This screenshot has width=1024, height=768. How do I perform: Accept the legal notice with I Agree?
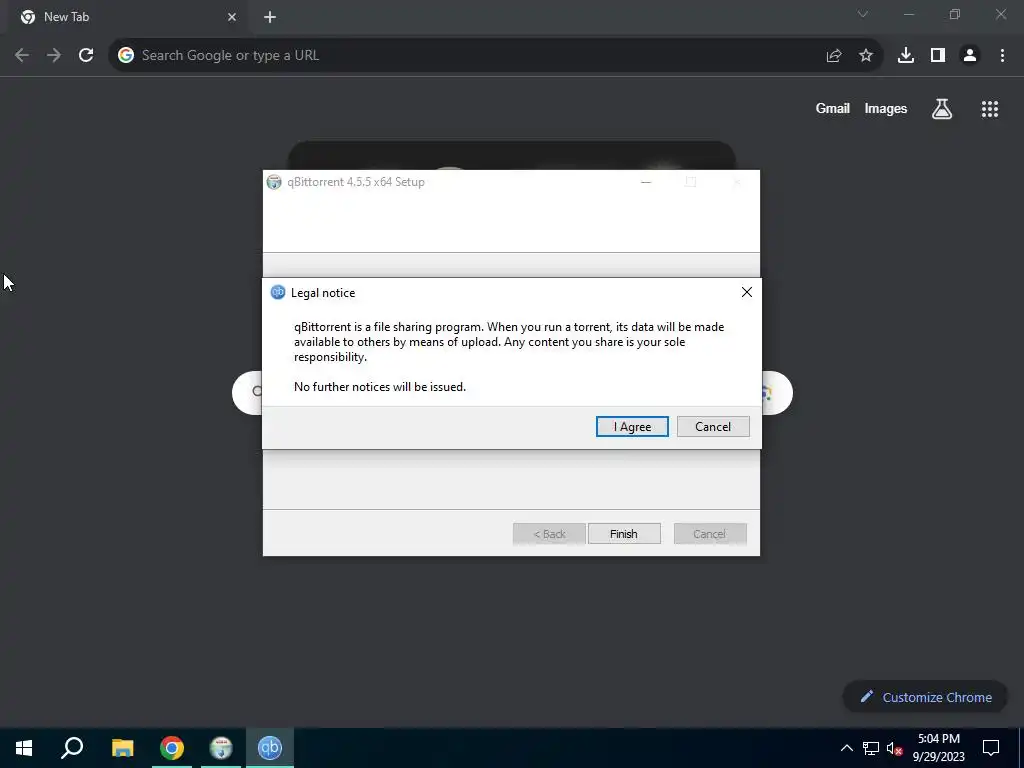pos(632,426)
